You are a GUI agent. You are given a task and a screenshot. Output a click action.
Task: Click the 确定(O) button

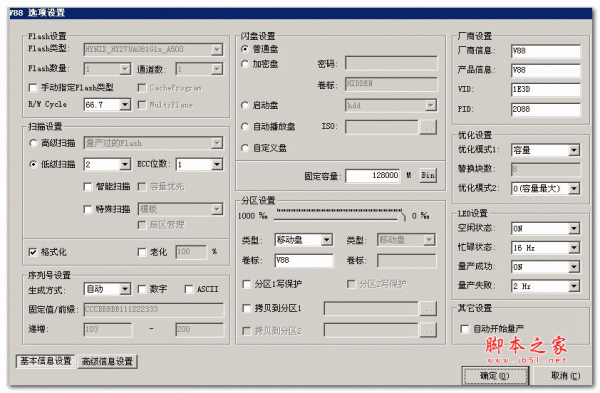tap(495, 376)
